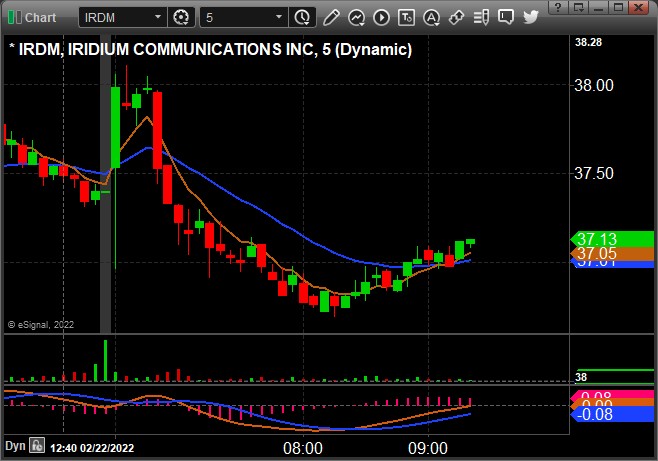Viewport: 658px width, 461px height.
Task: Close the chart window
Action: [639, 7]
